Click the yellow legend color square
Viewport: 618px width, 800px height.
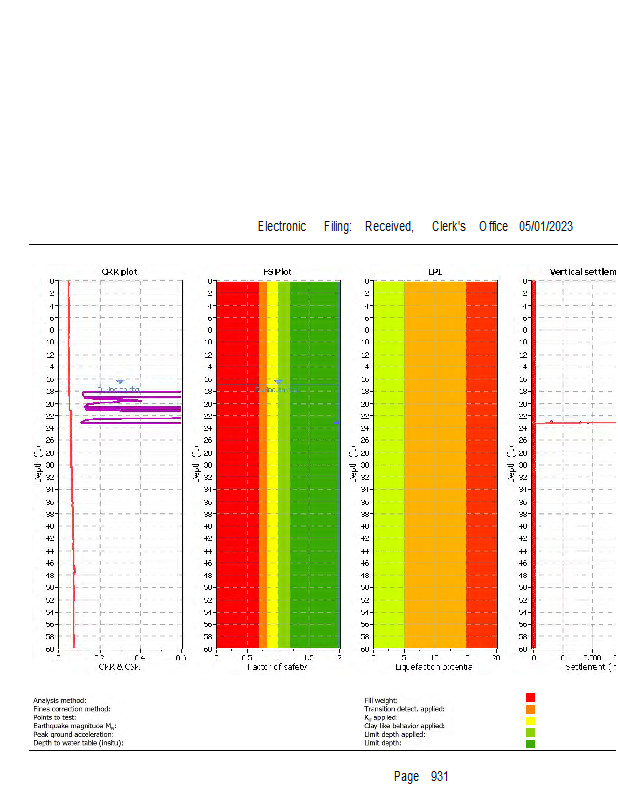coord(531,720)
